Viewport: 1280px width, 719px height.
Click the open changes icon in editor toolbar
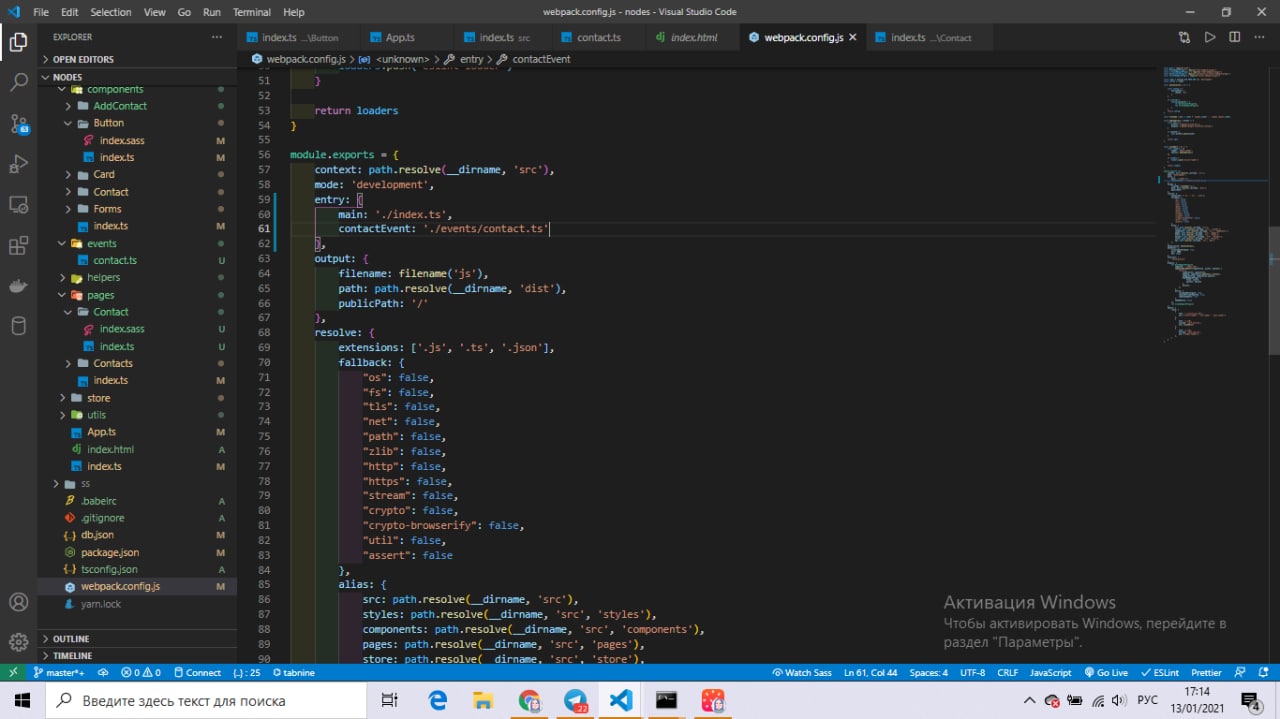tap(1184, 37)
